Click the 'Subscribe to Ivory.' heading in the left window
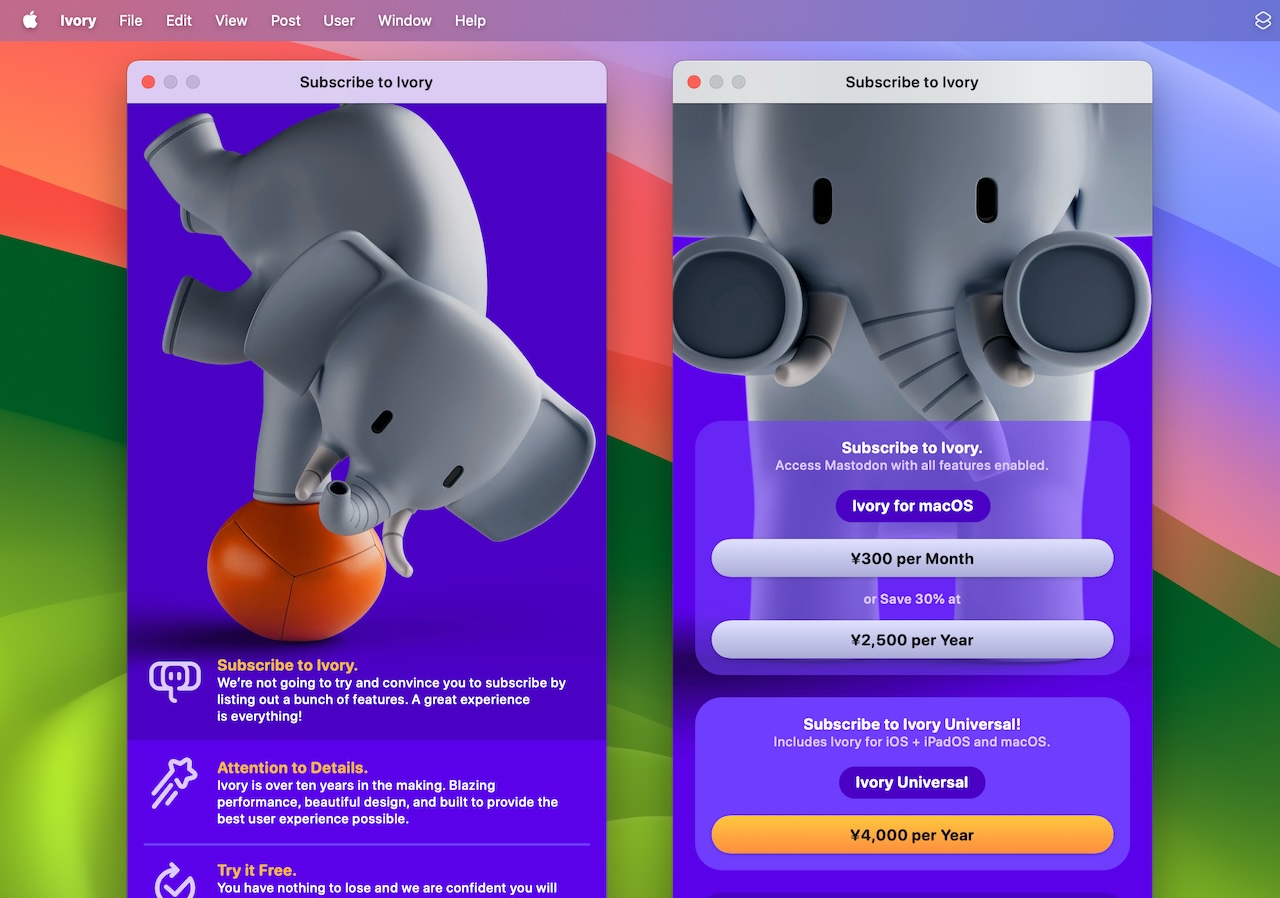 (x=287, y=665)
